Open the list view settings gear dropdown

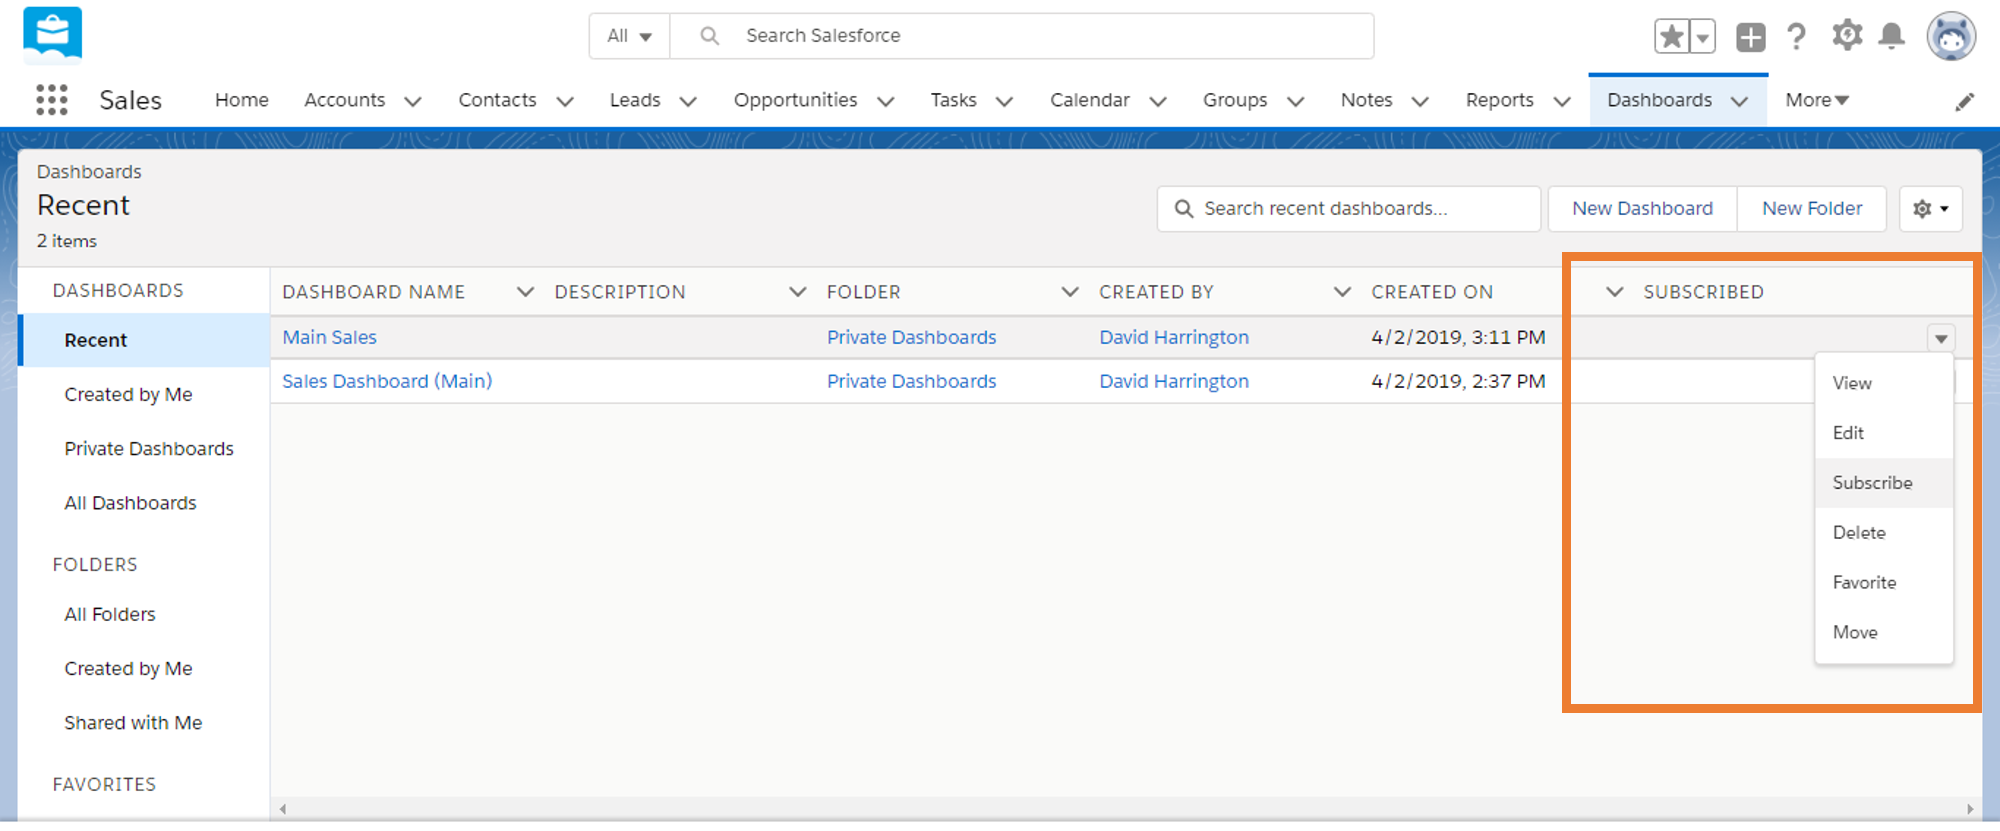[x=1931, y=209]
